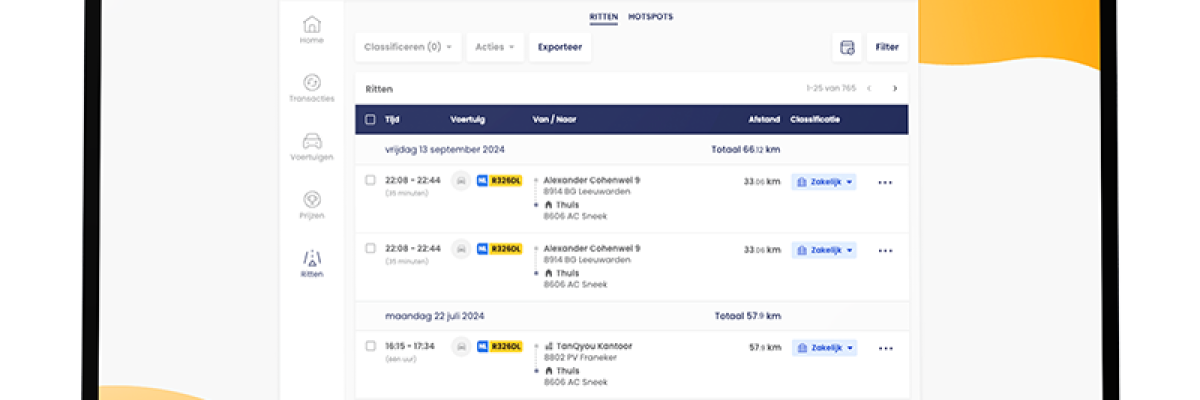Open the Transacties sidebar icon
This screenshot has height=400, width=1200.
click(x=312, y=83)
